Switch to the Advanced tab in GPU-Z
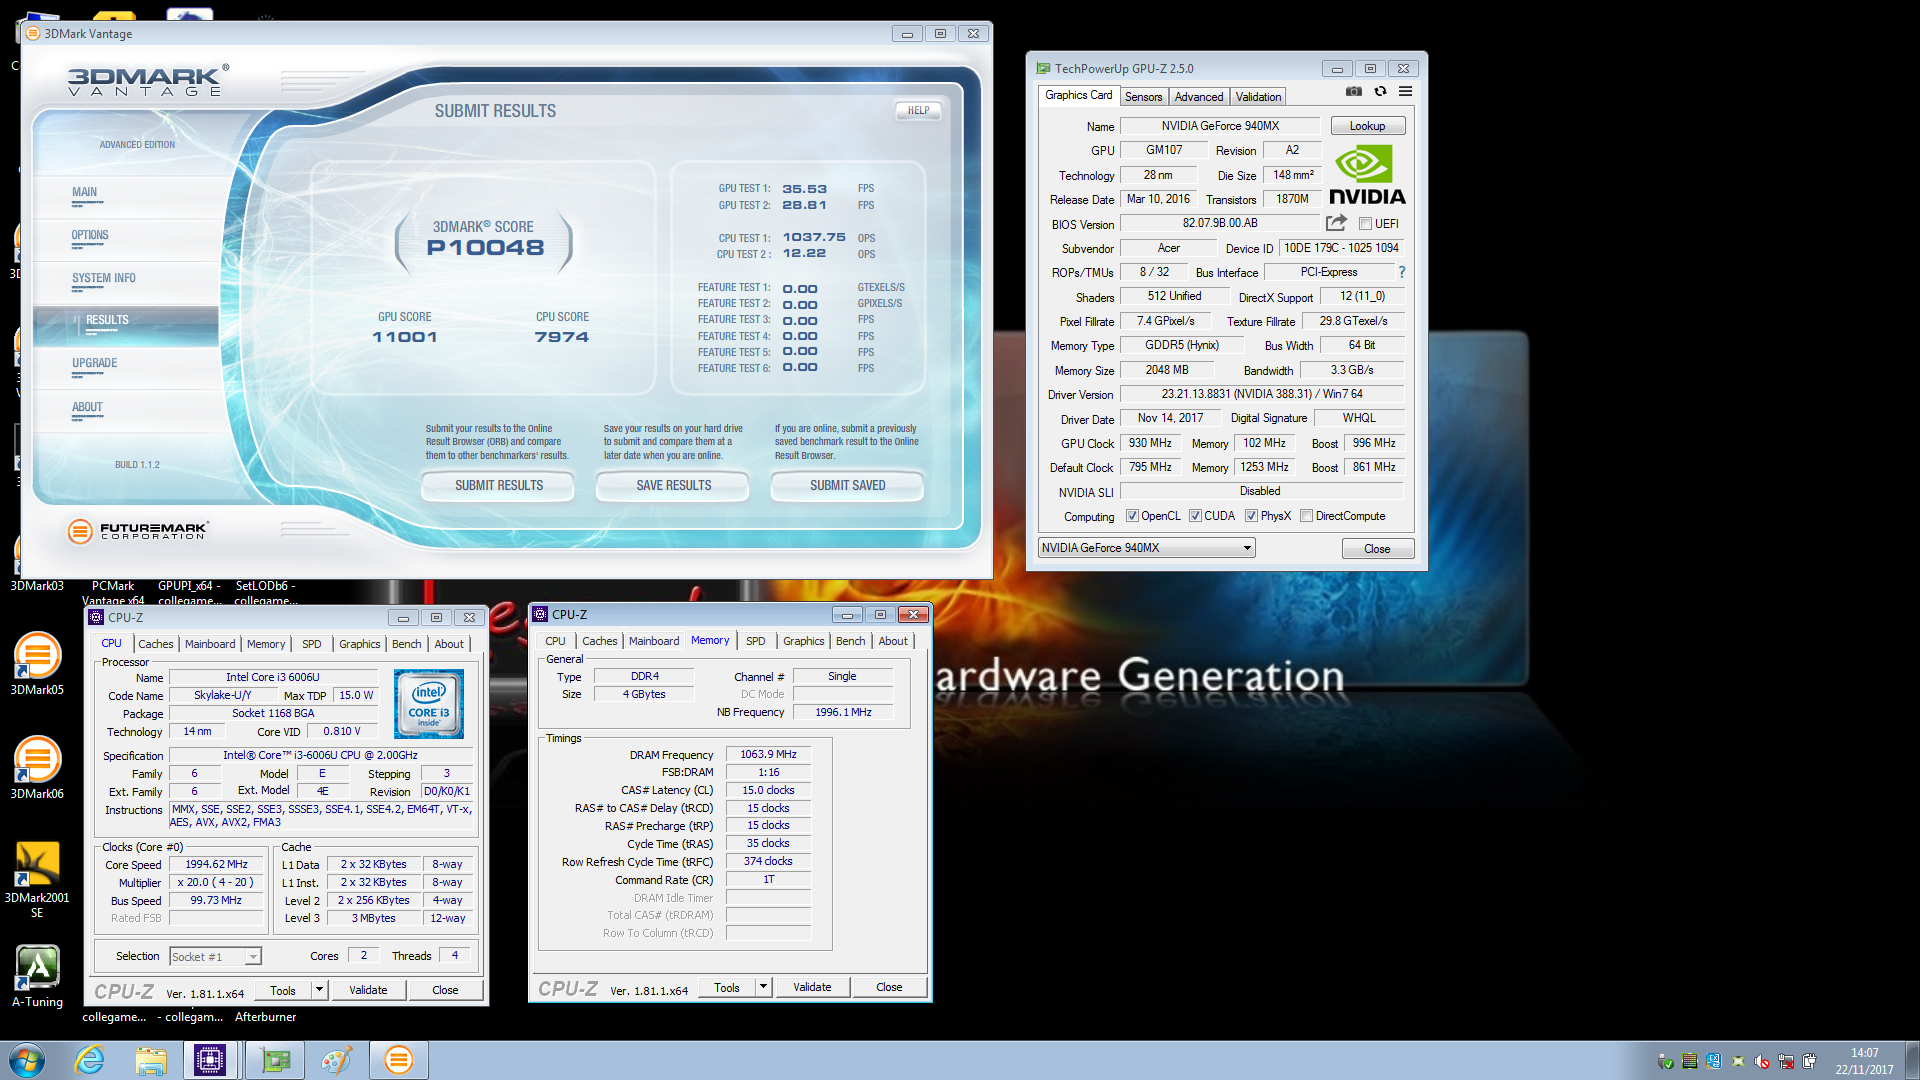 point(1198,97)
